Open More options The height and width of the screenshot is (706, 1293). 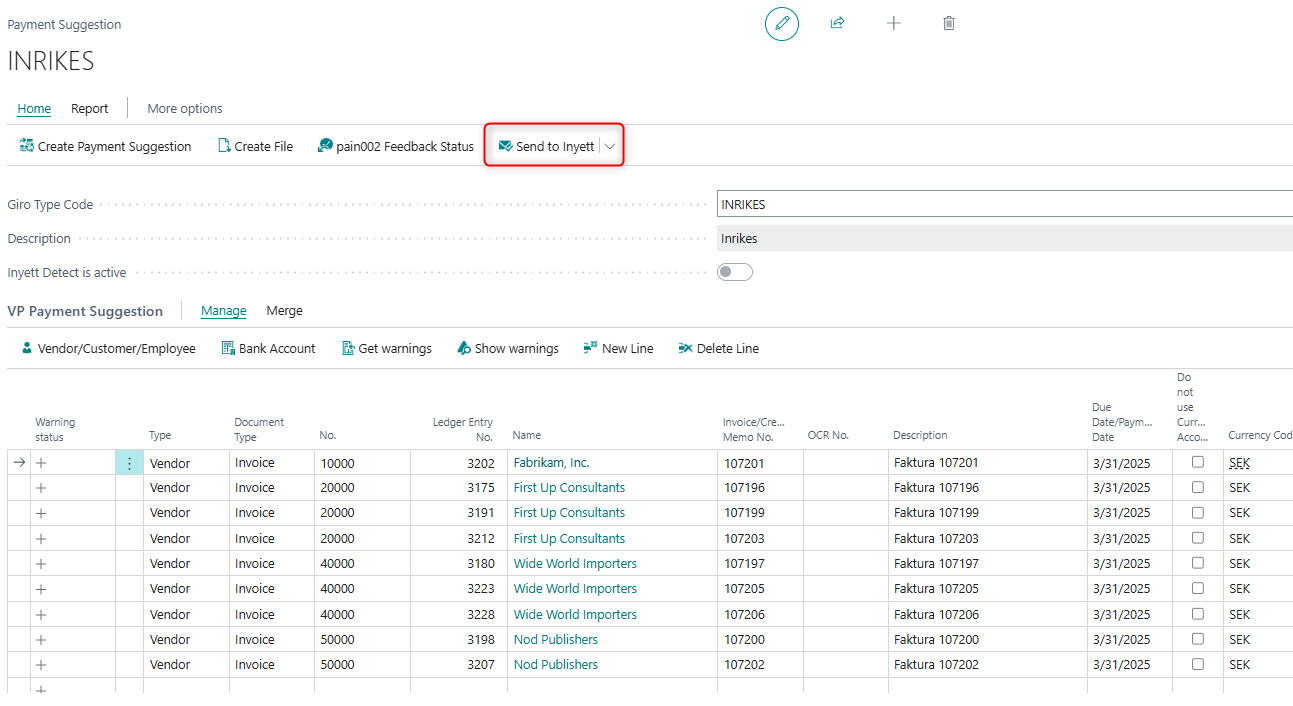point(185,109)
